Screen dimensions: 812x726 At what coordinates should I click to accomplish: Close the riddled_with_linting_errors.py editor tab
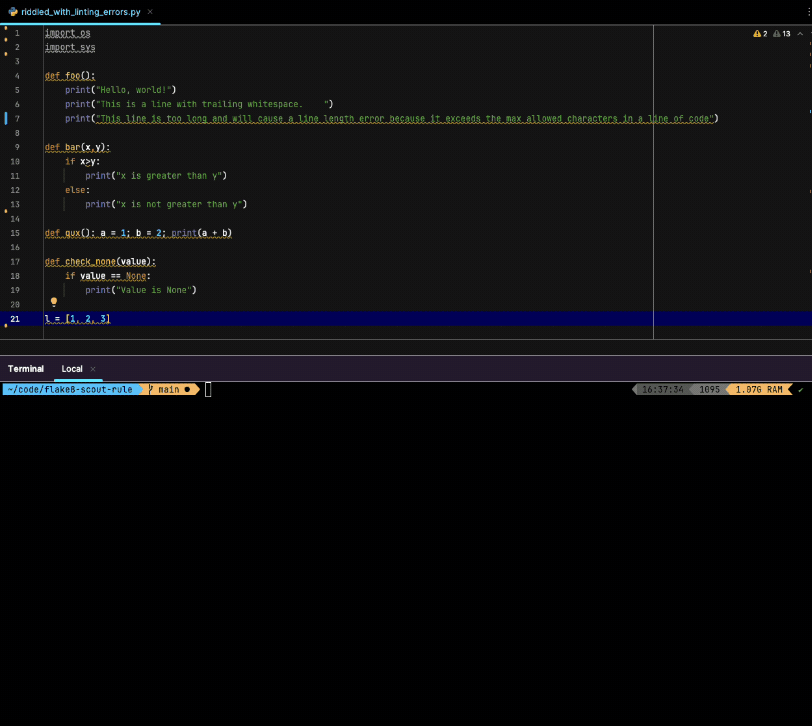tap(150, 11)
